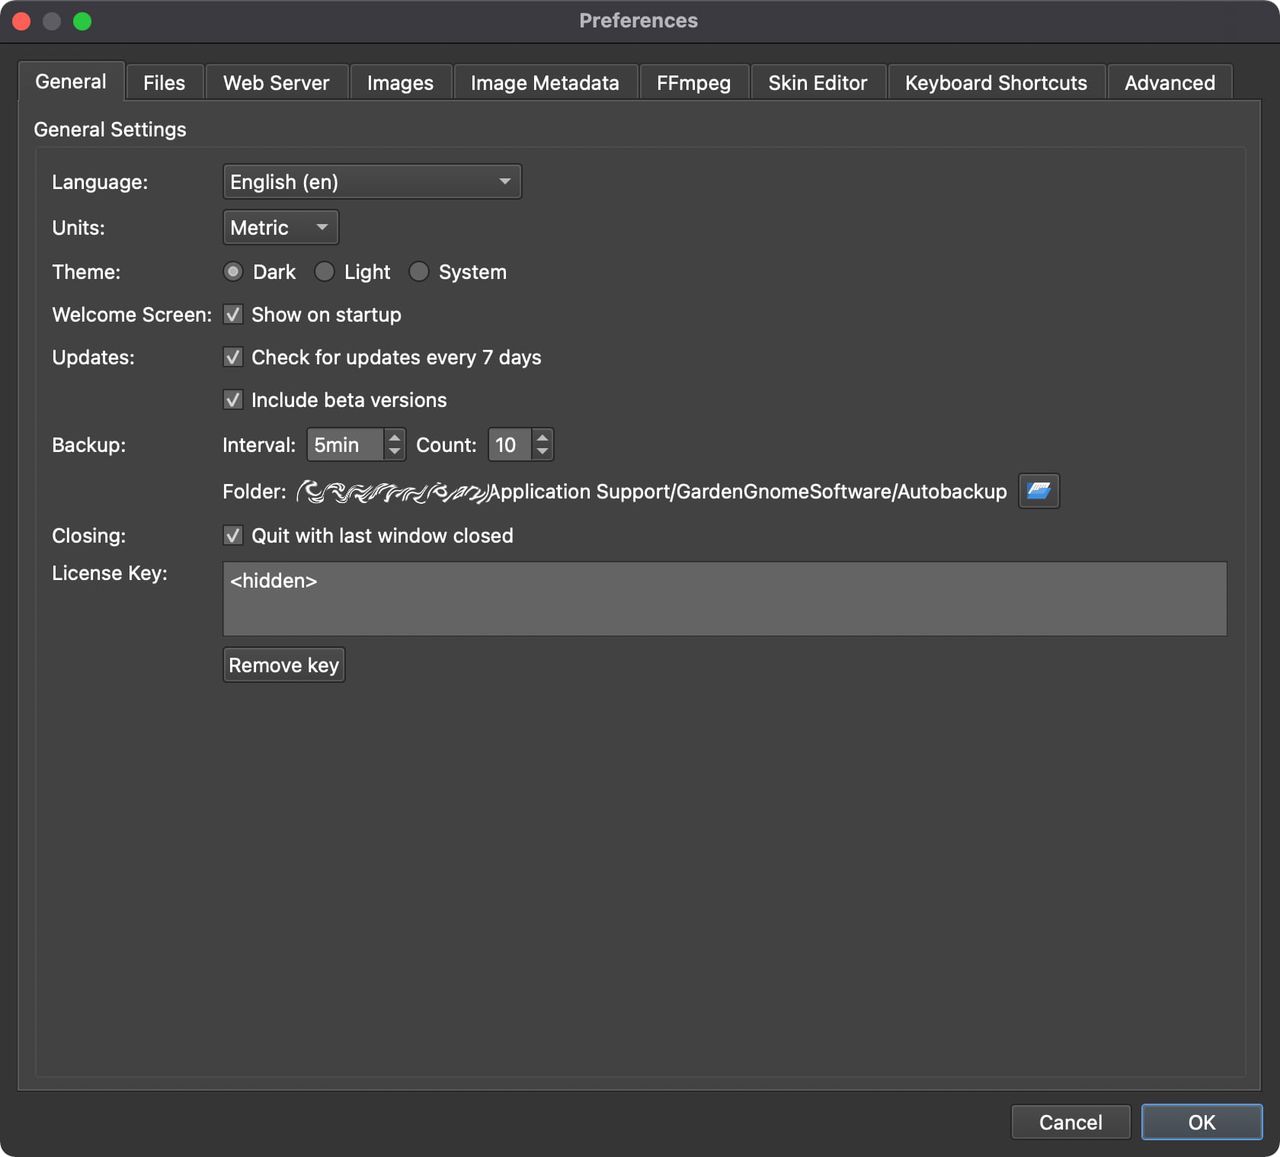The width and height of the screenshot is (1280, 1157).
Task: Click inside the License Key text field
Action: click(724, 598)
